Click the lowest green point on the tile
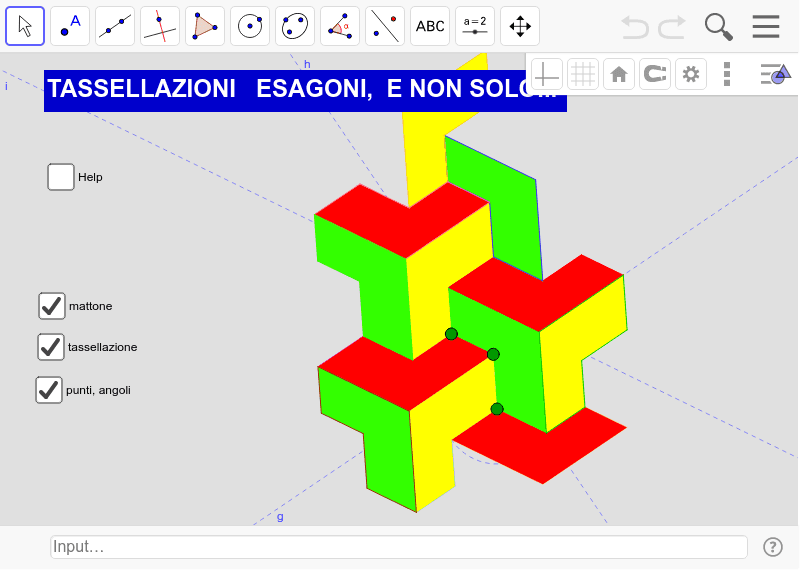This screenshot has width=800, height=570. (497, 409)
